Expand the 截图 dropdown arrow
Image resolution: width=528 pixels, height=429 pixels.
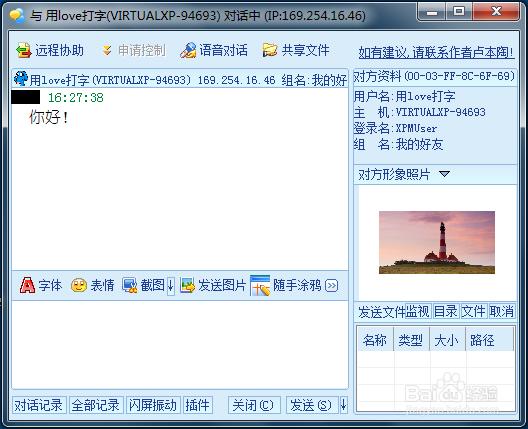[x=171, y=286]
